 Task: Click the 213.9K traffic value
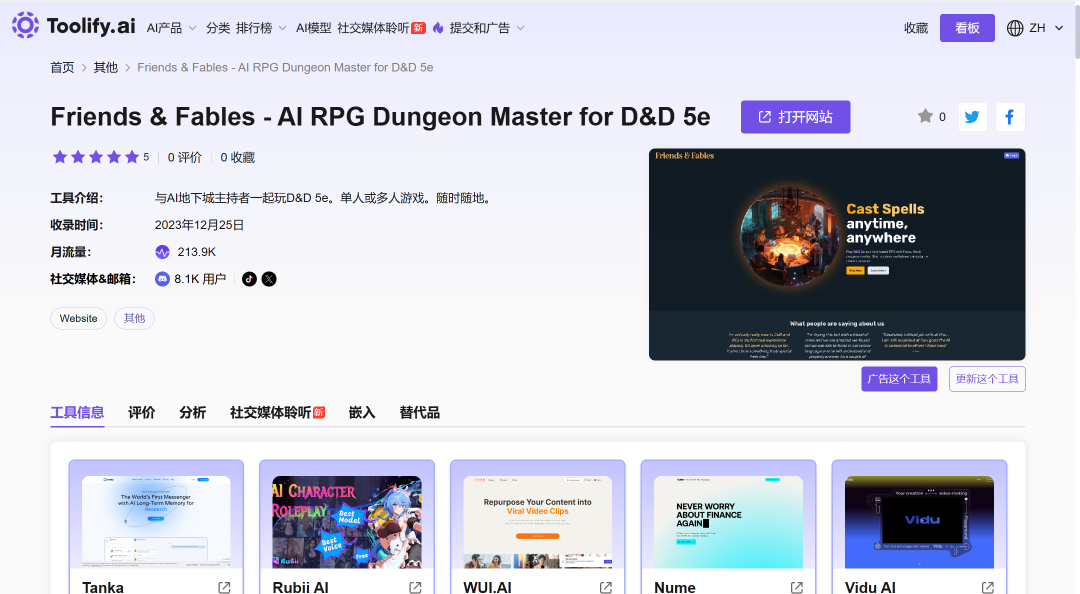click(196, 252)
